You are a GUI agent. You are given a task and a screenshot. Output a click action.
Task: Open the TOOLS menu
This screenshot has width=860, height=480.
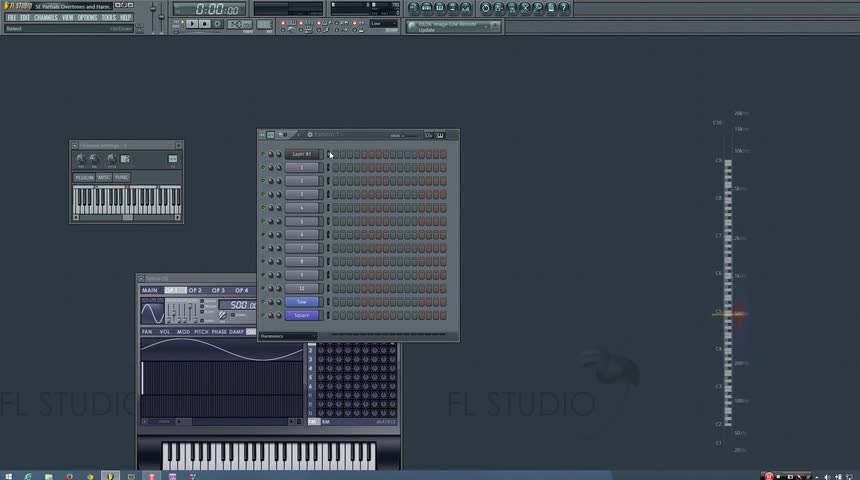pos(109,18)
